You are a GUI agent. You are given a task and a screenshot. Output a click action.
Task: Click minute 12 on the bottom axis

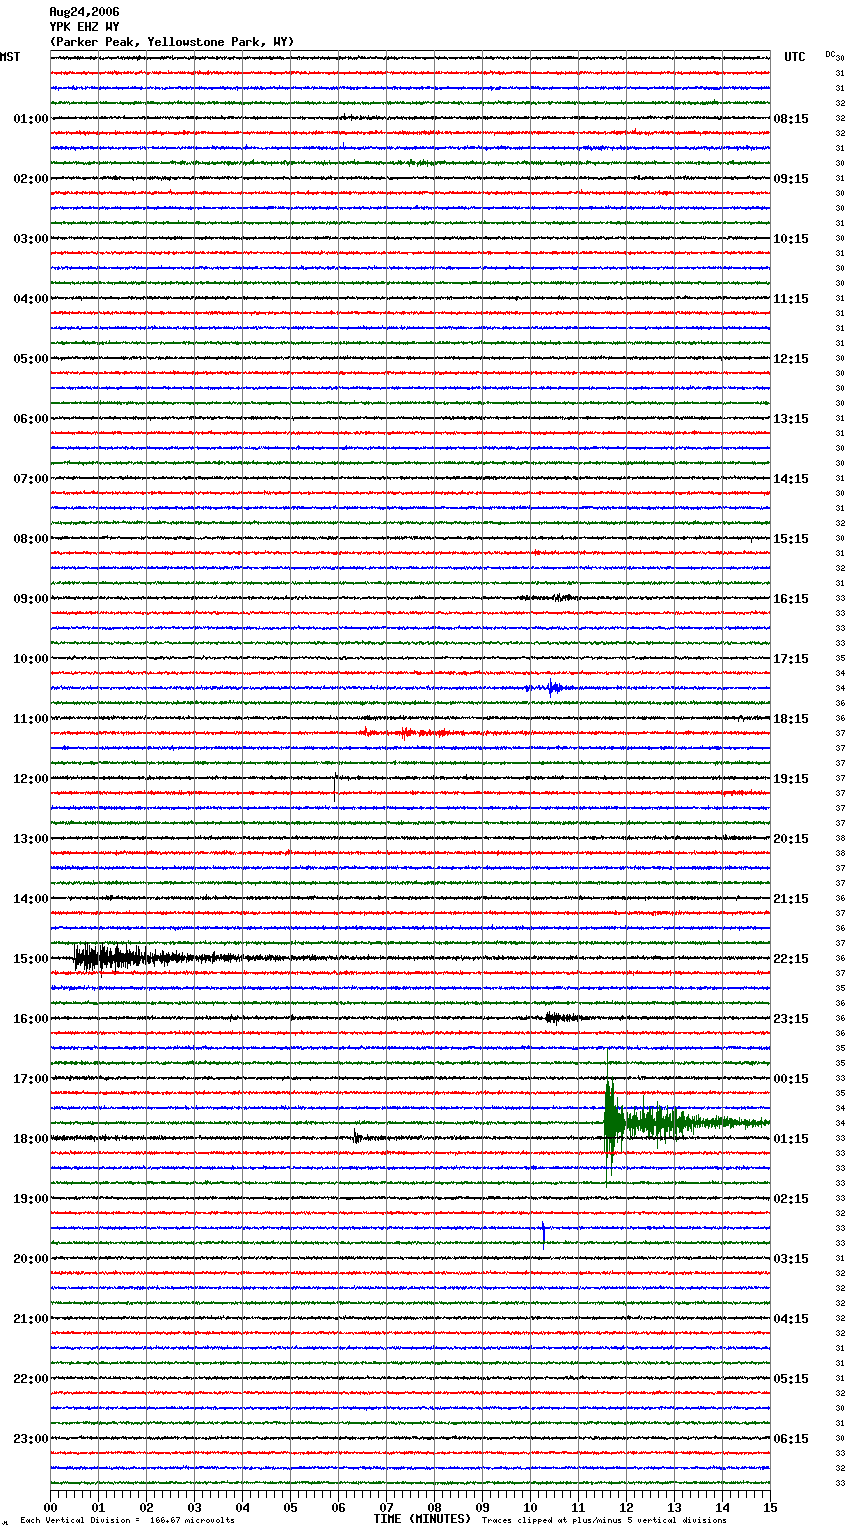pos(626,1506)
